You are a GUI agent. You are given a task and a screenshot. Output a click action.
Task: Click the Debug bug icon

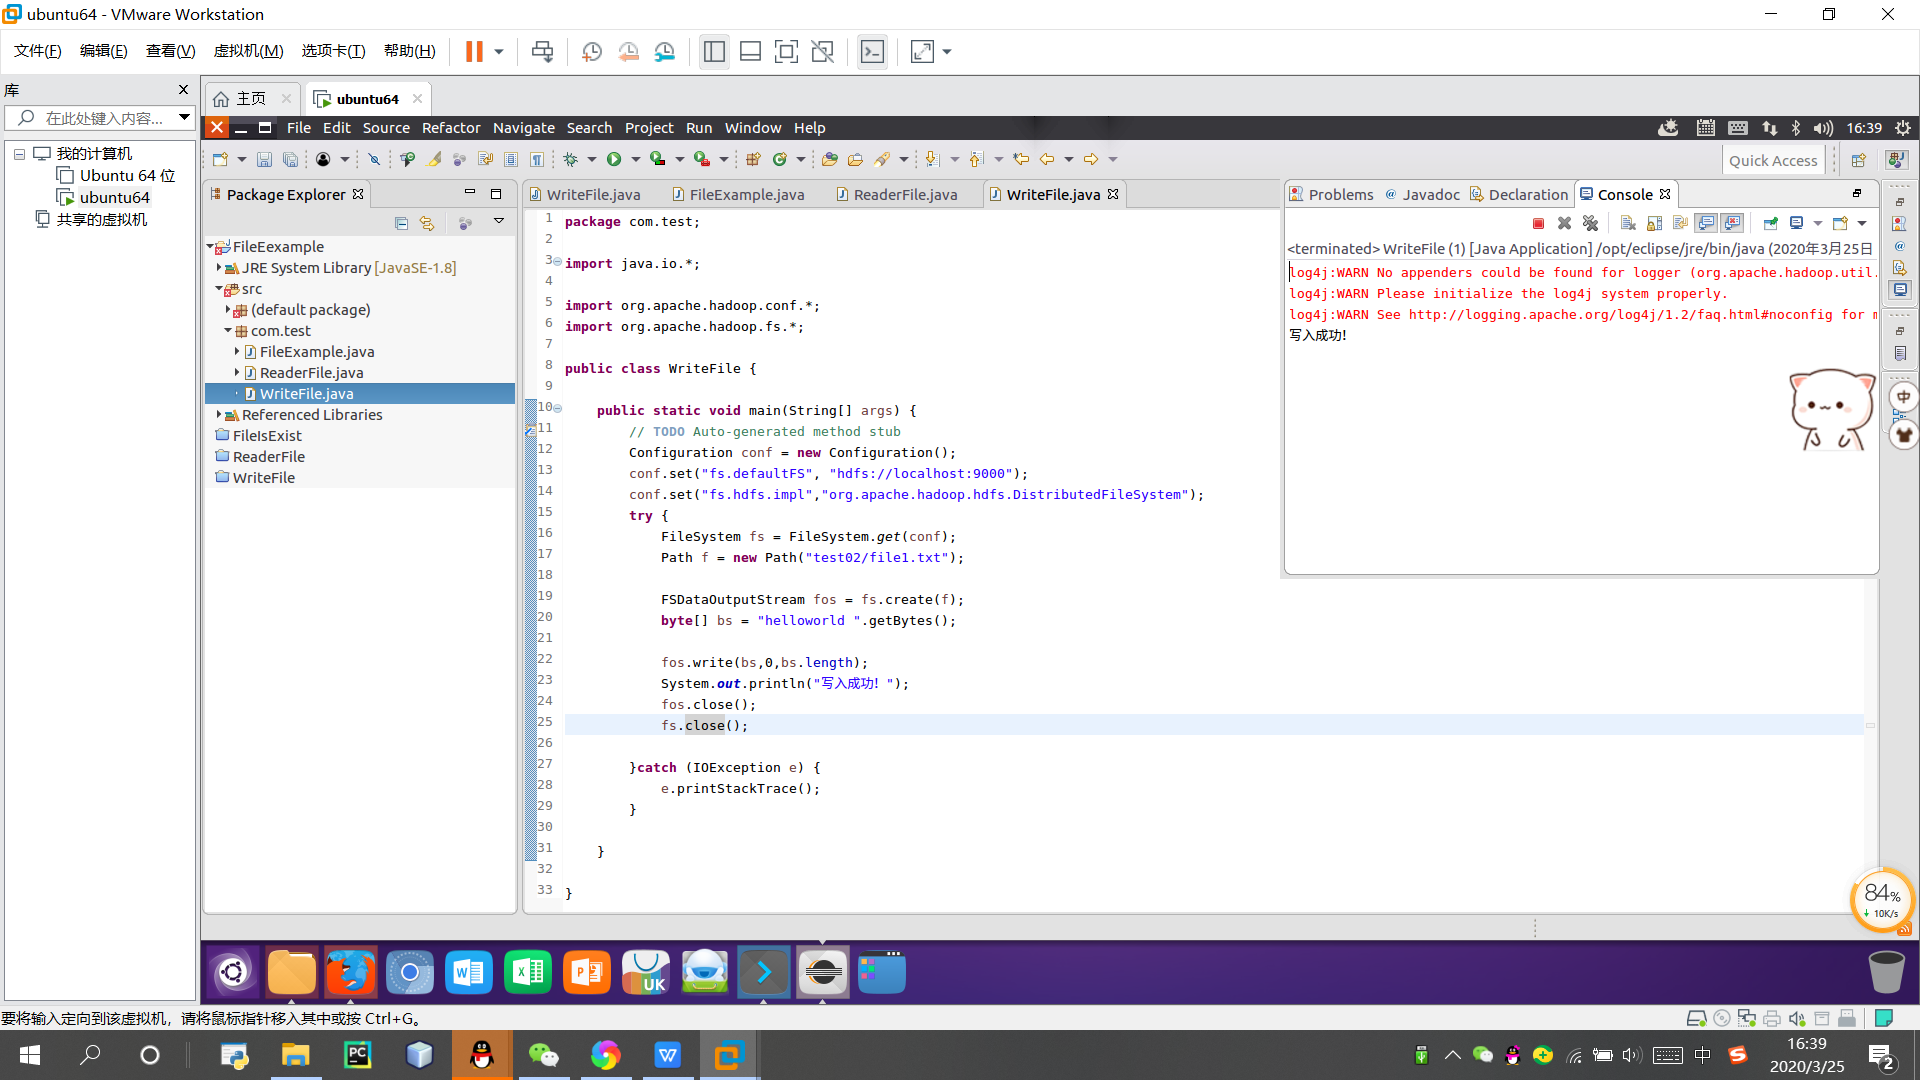pyautogui.click(x=571, y=159)
